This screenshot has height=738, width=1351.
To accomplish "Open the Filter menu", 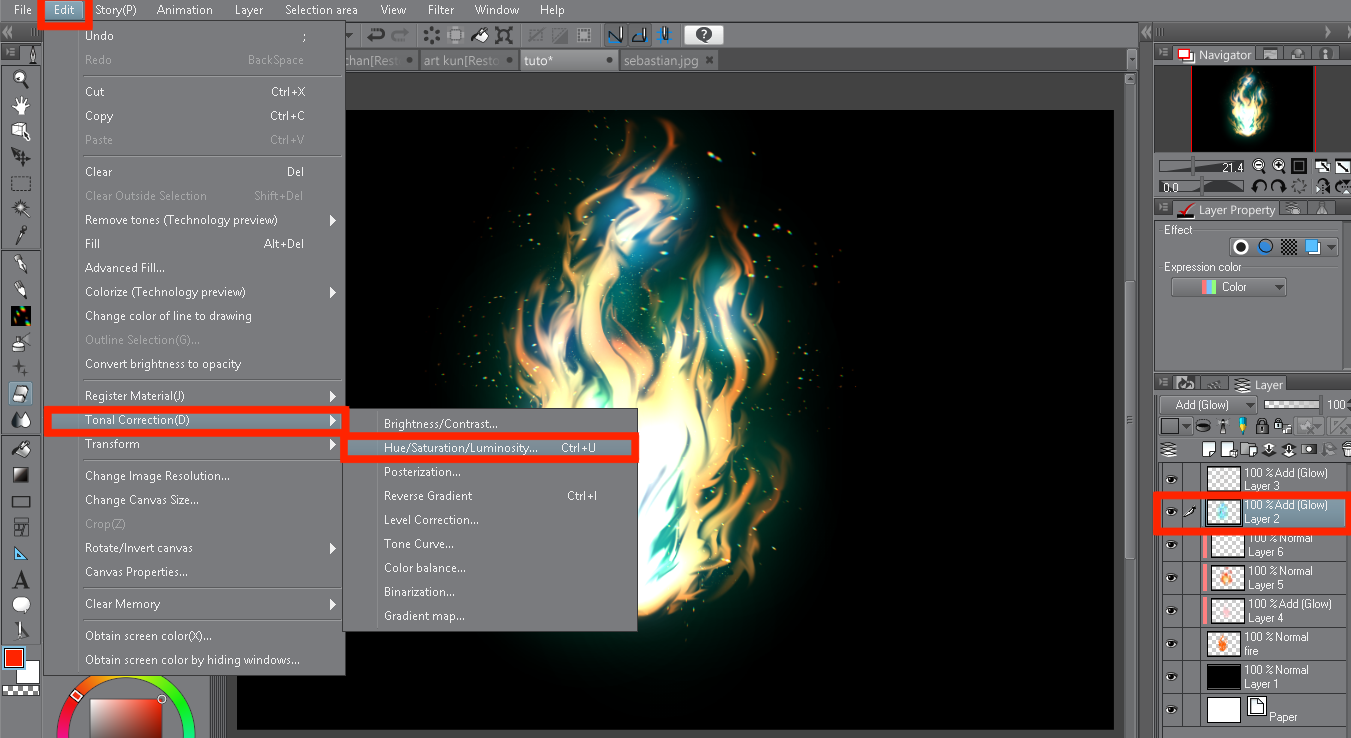I will tap(441, 10).
